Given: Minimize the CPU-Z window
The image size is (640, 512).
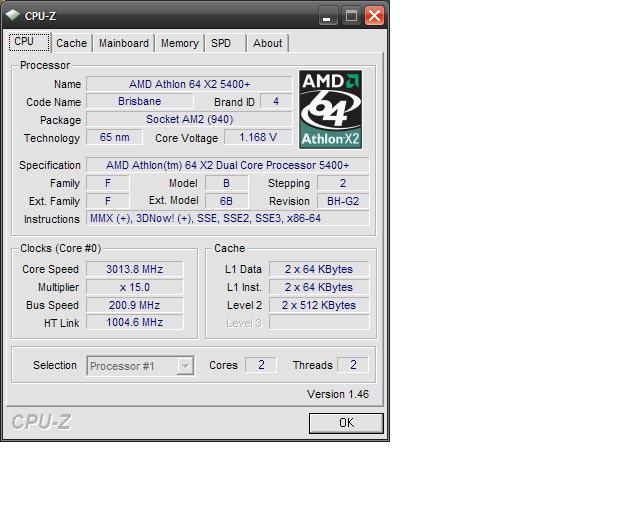Looking at the screenshot, I should click(327, 16).
